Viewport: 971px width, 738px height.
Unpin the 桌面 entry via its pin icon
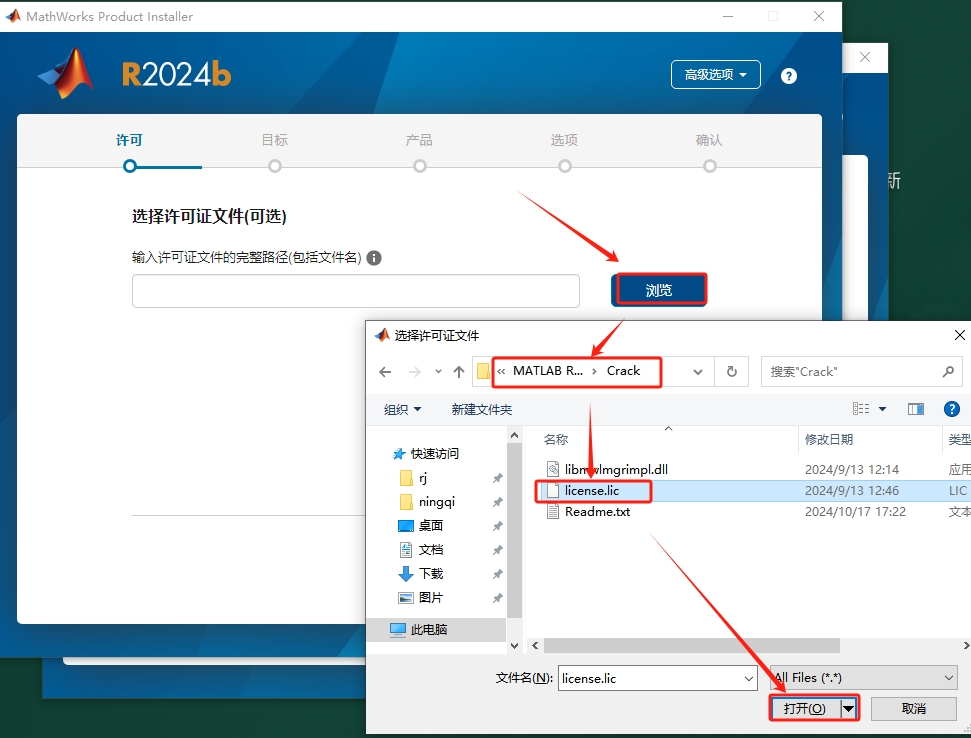click(x=497, y=525)
